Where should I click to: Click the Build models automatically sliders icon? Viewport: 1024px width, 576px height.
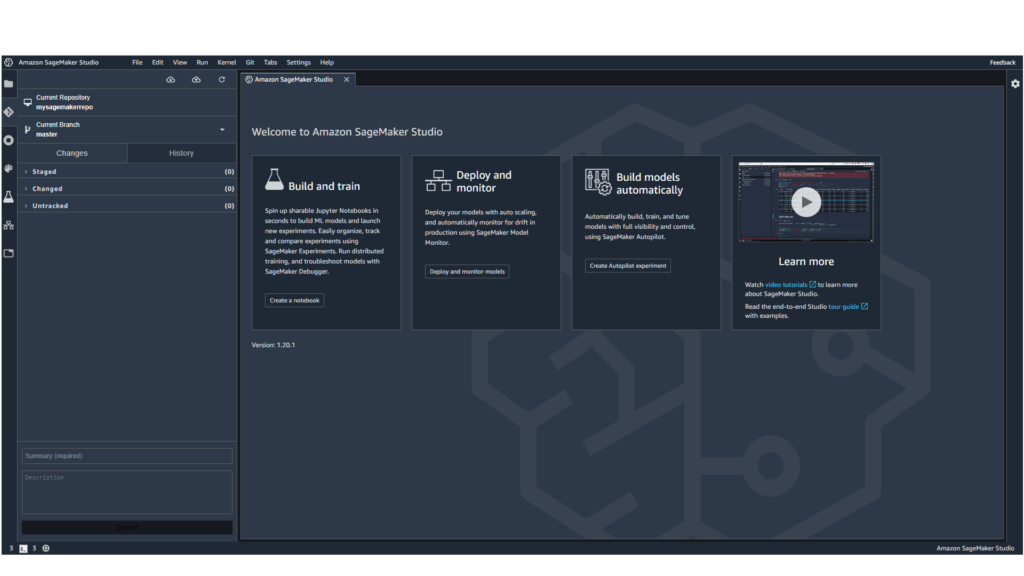click(598, 182)
